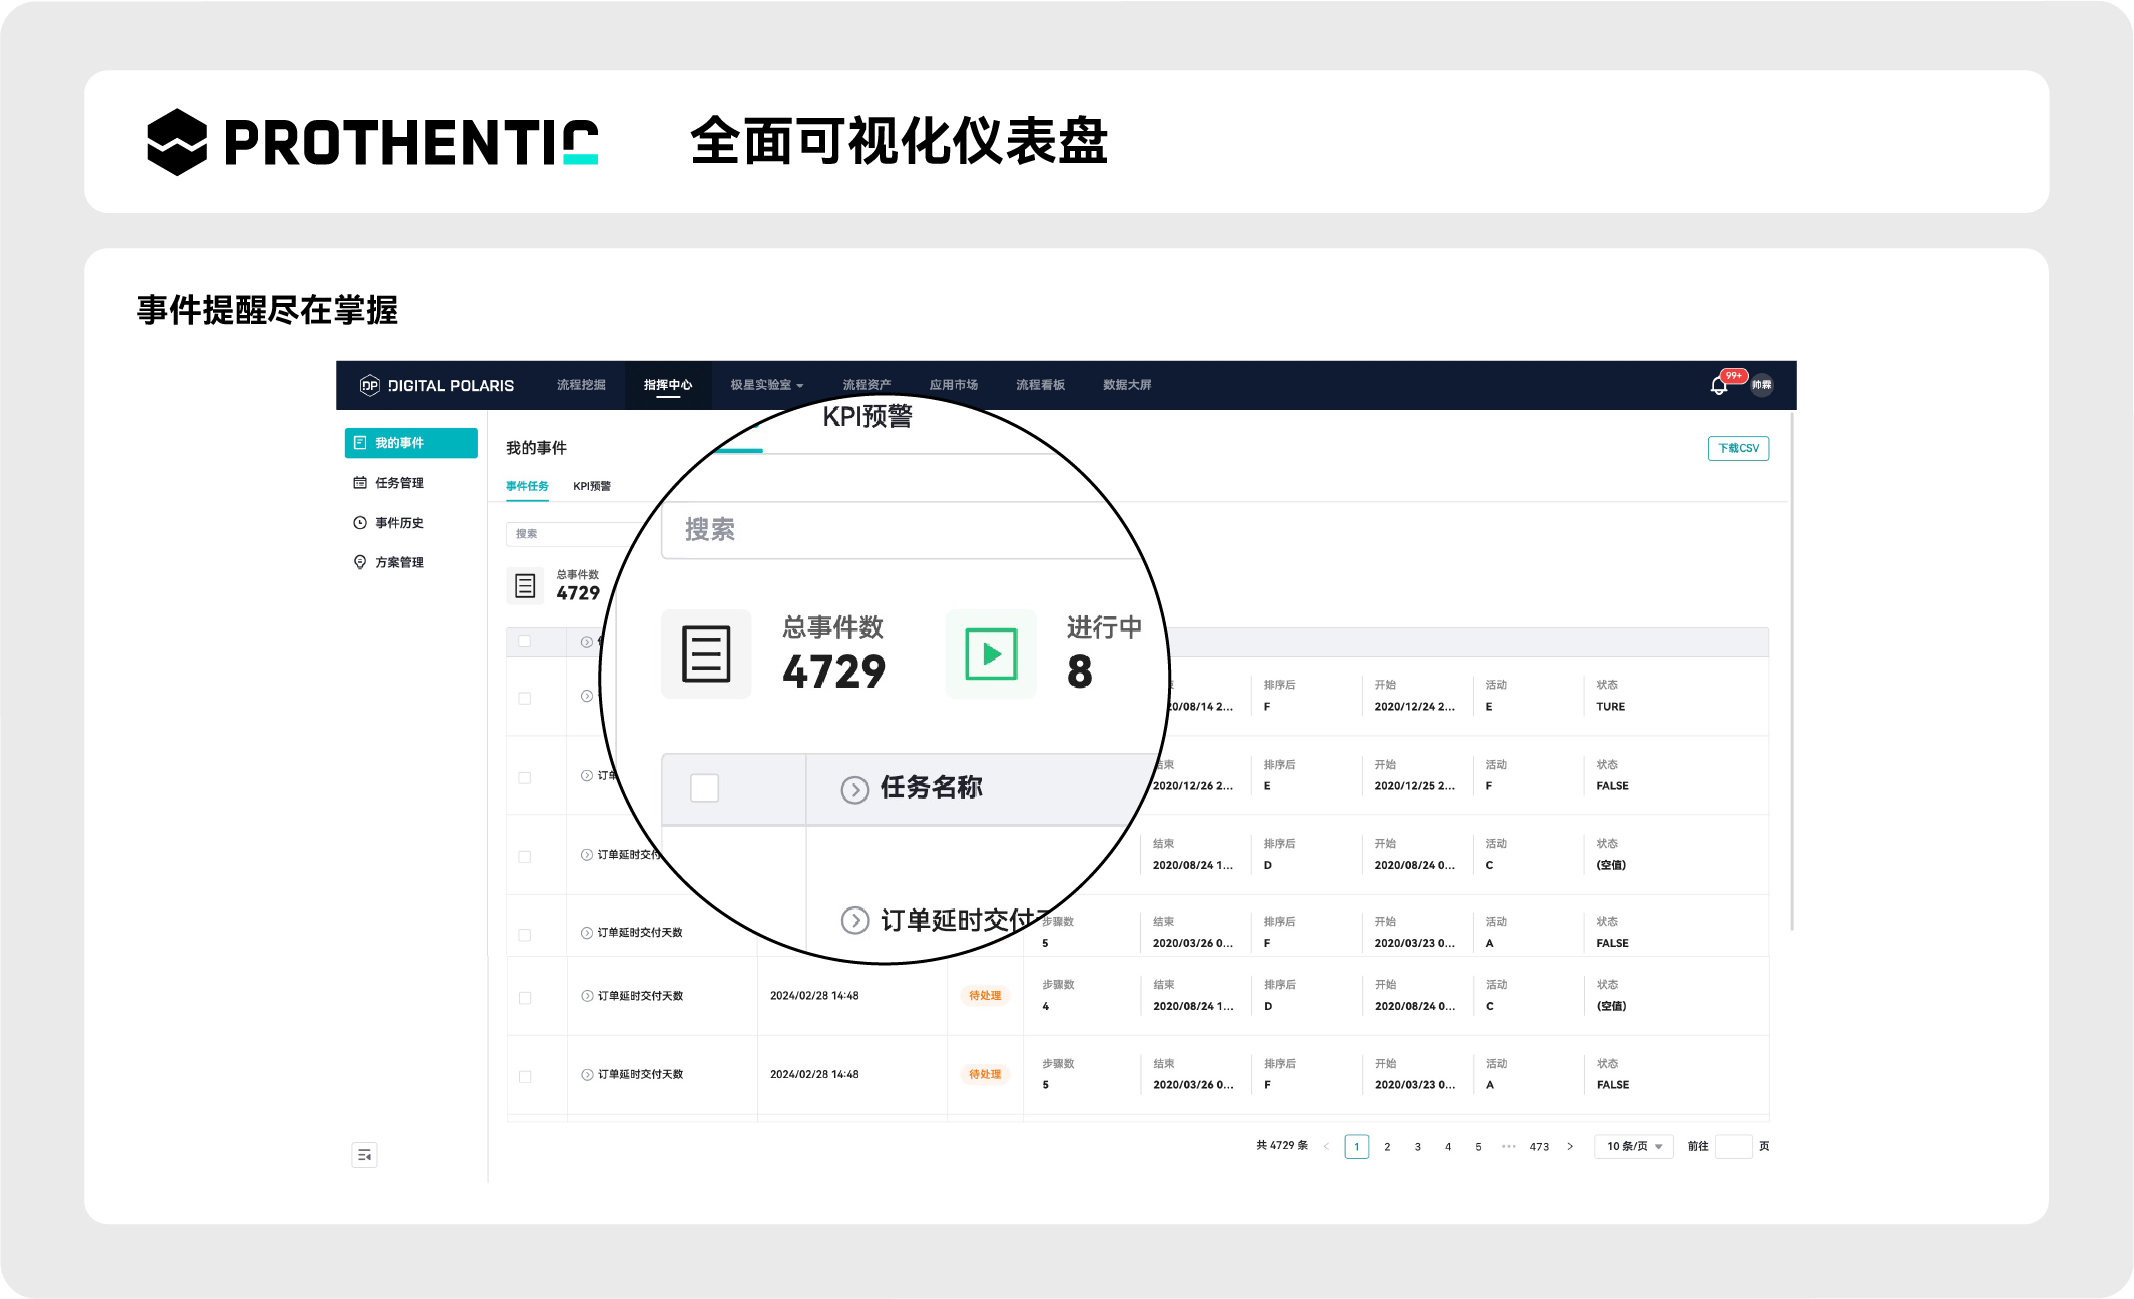Click the 事件历史 clock icon
Viewport: 2134px width, 1299px height.
[x=360, y=523]
